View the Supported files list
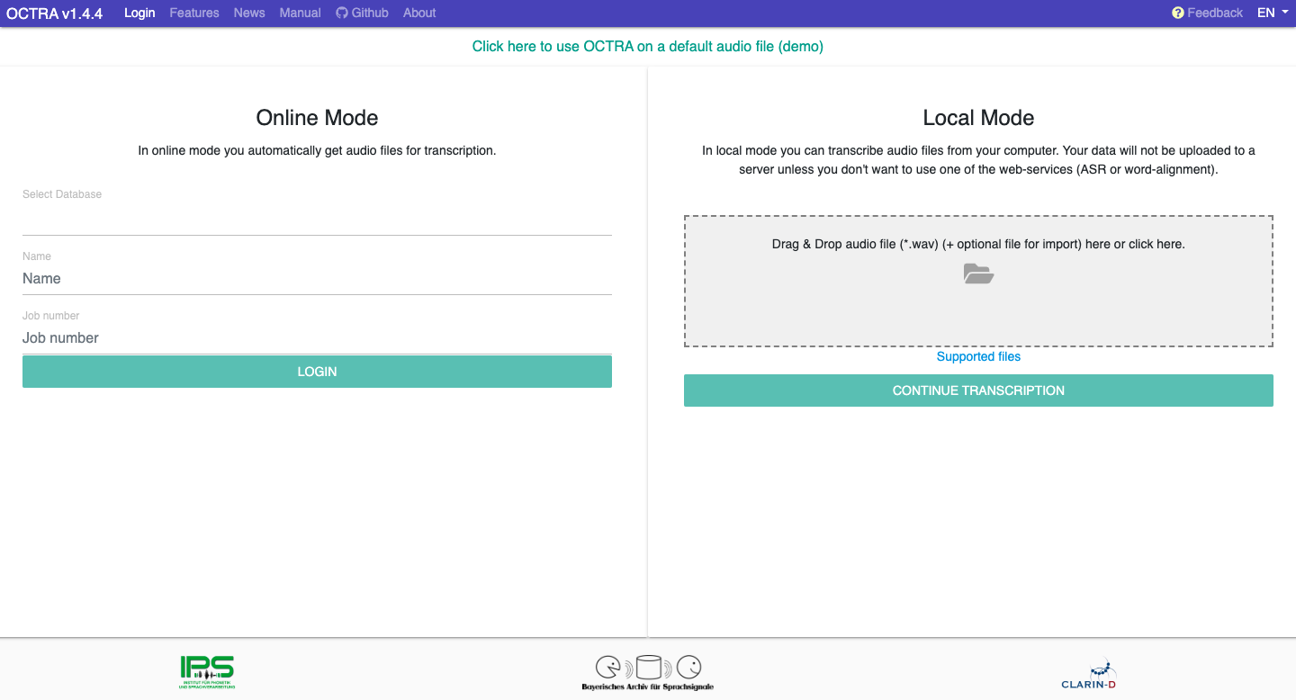Image resolution: width=1296 pixels, height=700 pixels. (x=978, y=356)
